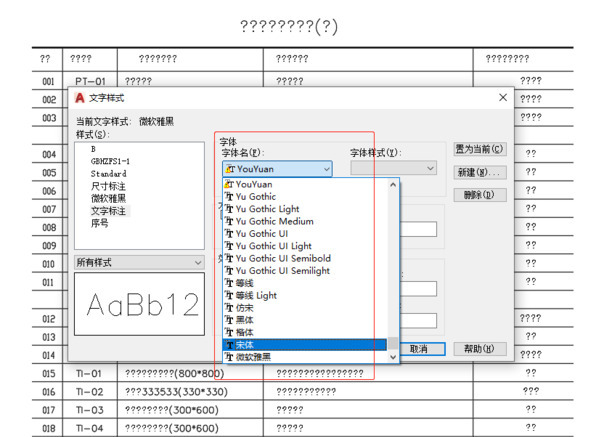Pick Yu Gothic Light font entry
Image resolution: width=612 pixels, height=437 pixels.
click(305, 209)
